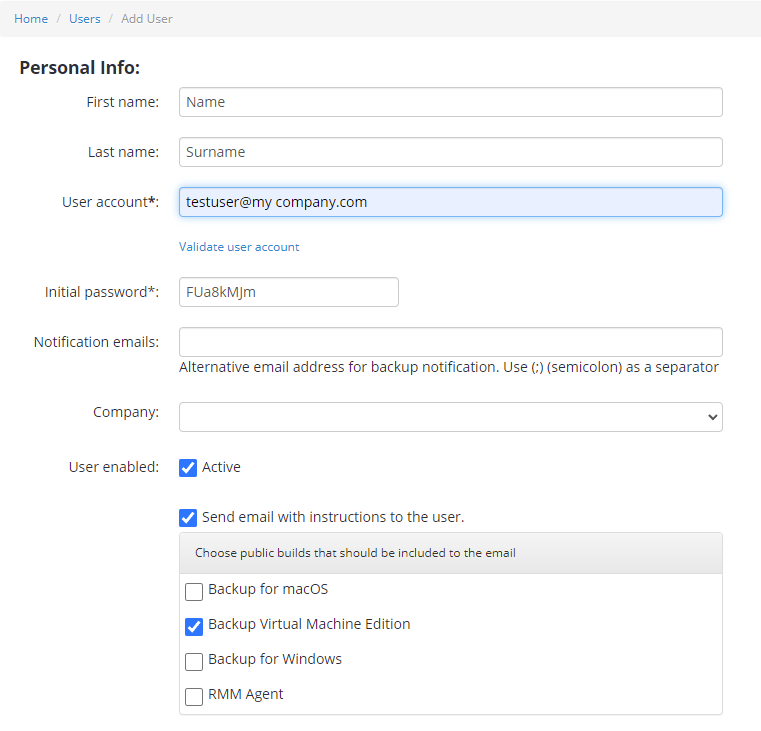Click the Add User breadcrumb item

coord(147,19)
